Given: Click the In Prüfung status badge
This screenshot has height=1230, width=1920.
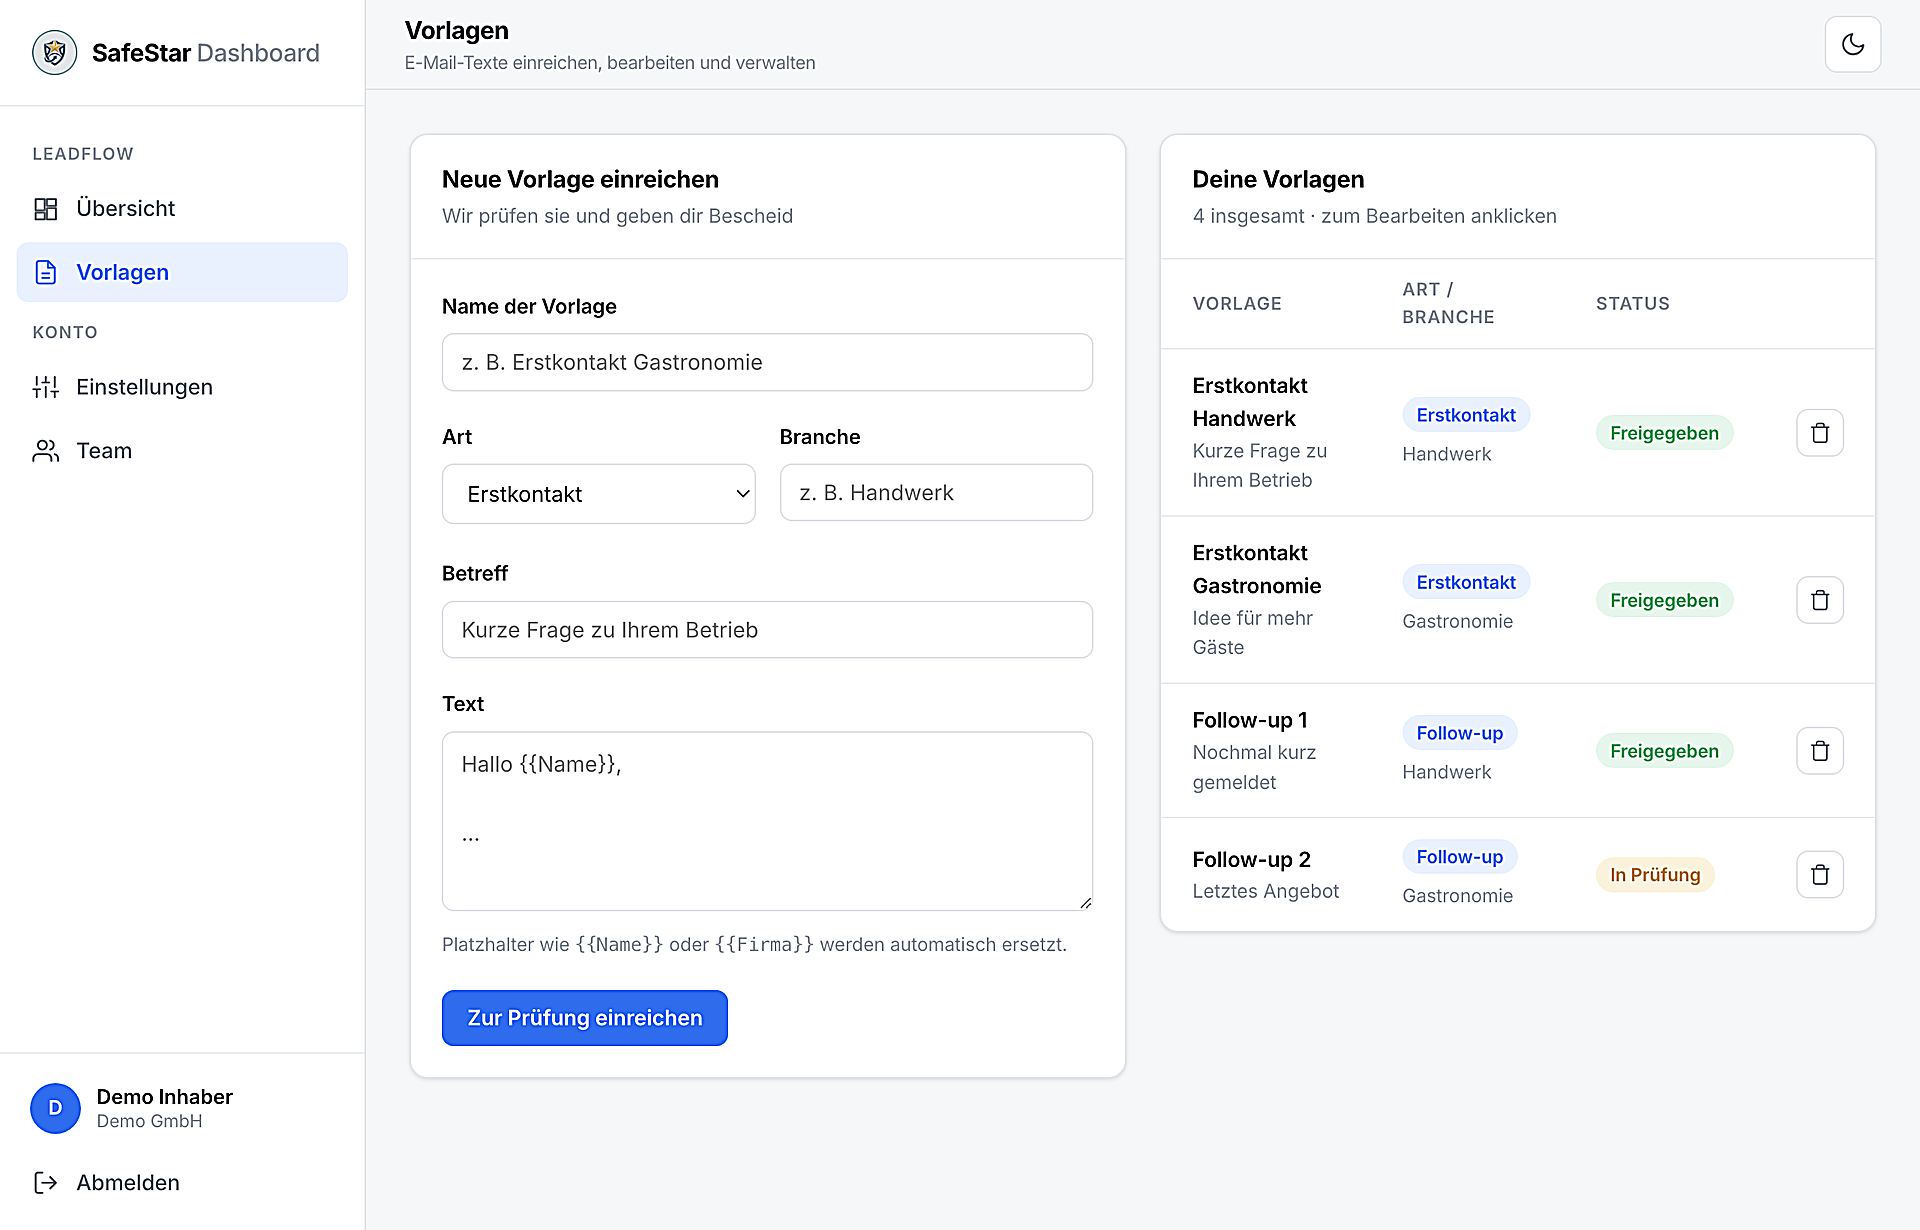Looking at the screenshot, I should (x=1655, y=875).
